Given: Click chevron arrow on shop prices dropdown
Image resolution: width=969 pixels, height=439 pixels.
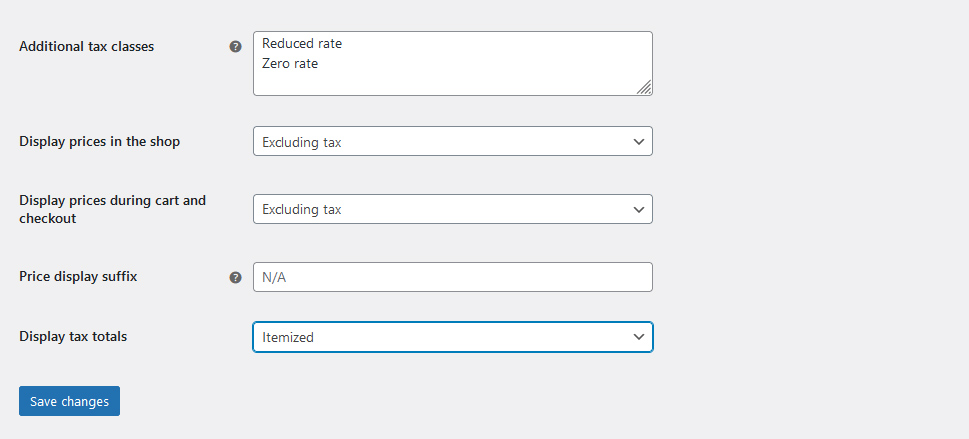Looking at the screenshot, I should (x=639, y=142).
